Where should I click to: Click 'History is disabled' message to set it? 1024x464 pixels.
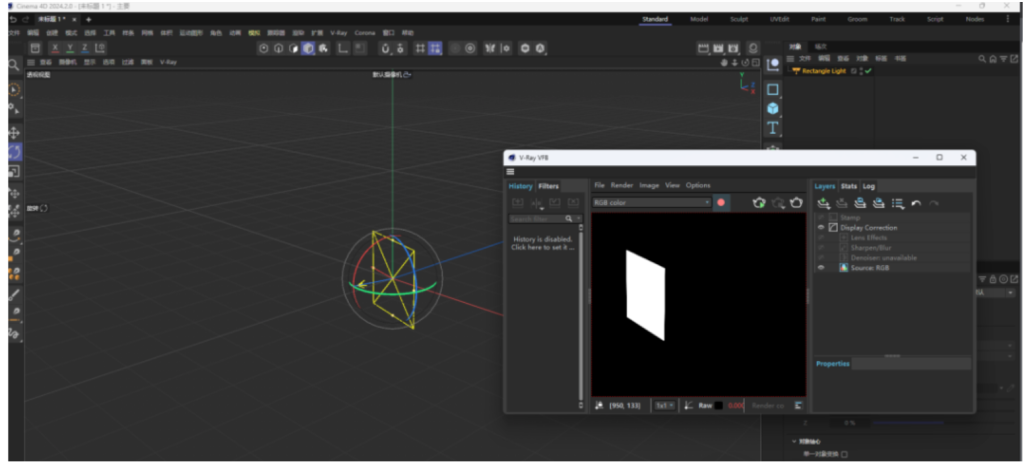(543, 243)
